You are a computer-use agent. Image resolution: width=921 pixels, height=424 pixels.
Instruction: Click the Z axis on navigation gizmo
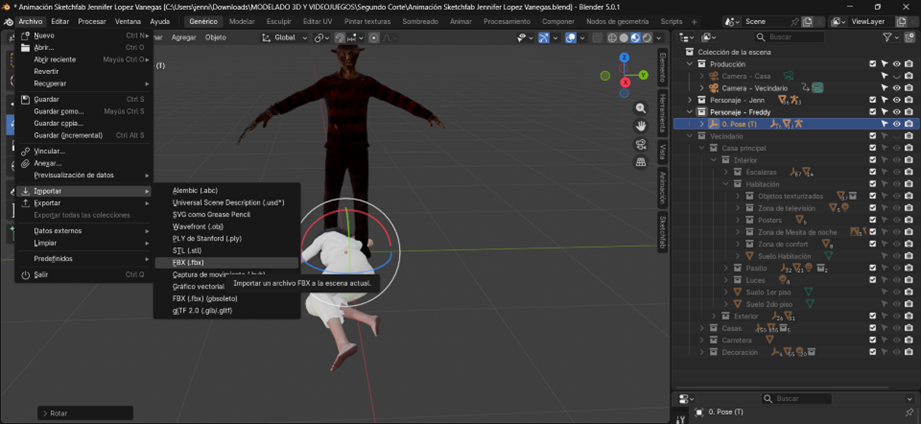tap(624, 58)
